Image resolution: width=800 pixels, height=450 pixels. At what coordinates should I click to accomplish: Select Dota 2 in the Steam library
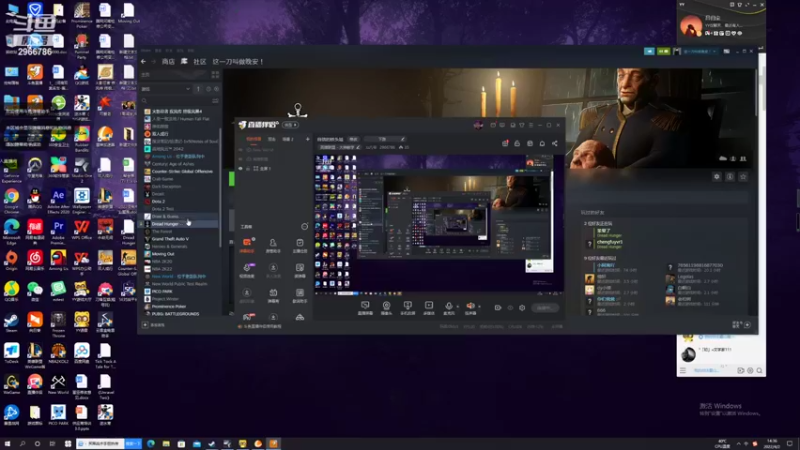[158, 202]
